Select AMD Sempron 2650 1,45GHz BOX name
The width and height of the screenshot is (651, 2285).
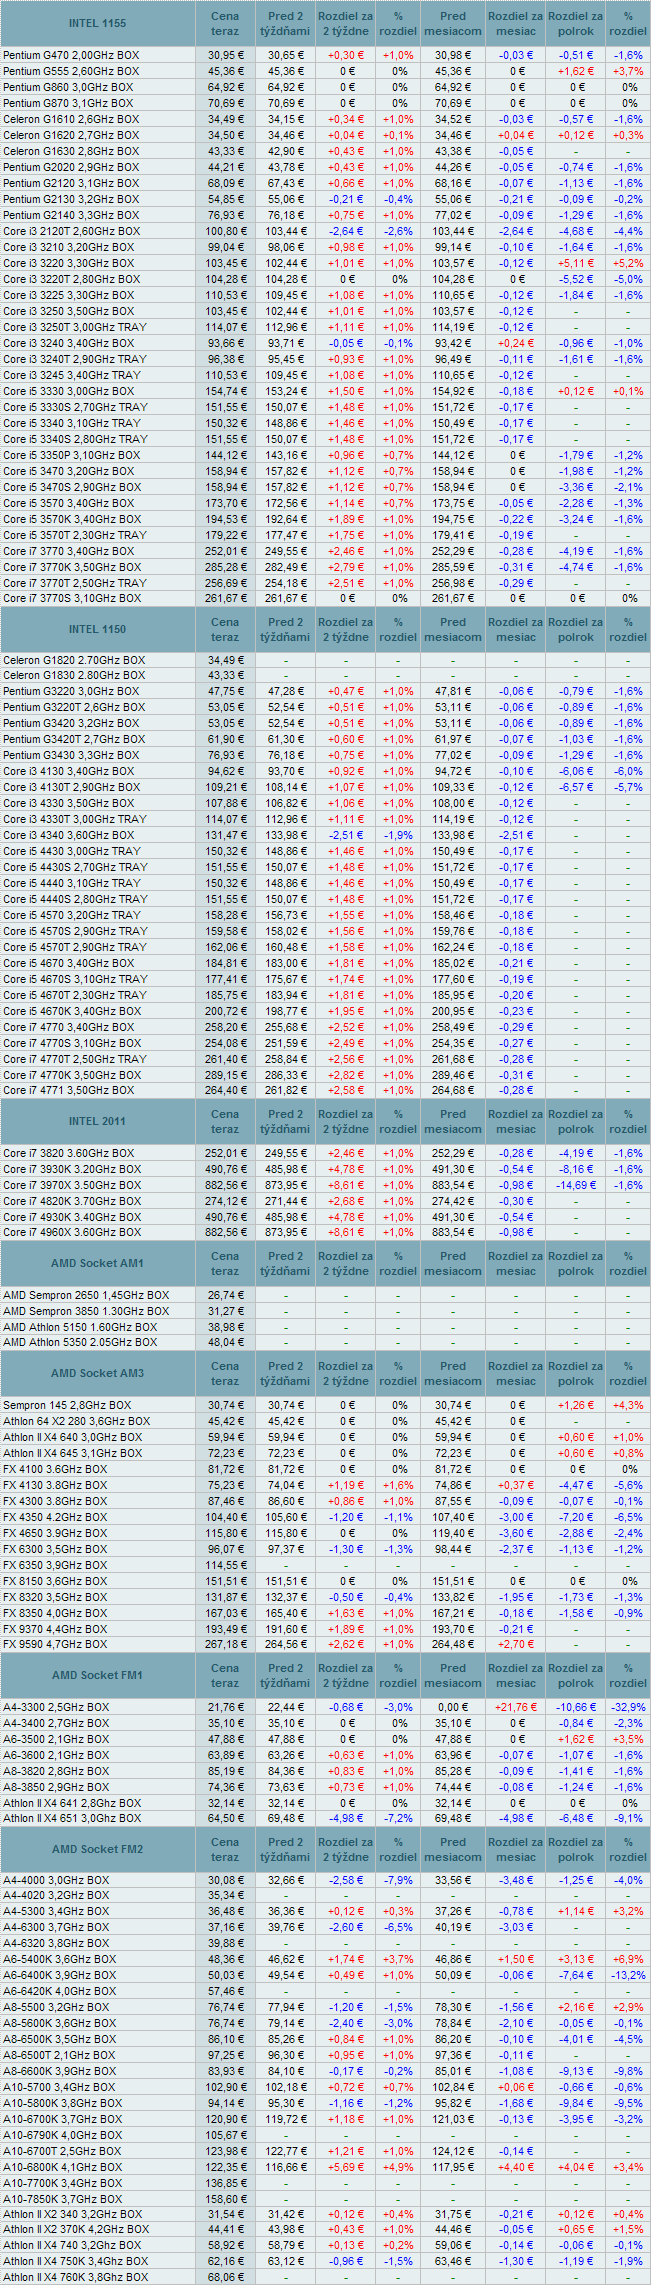pos(86,1295)
